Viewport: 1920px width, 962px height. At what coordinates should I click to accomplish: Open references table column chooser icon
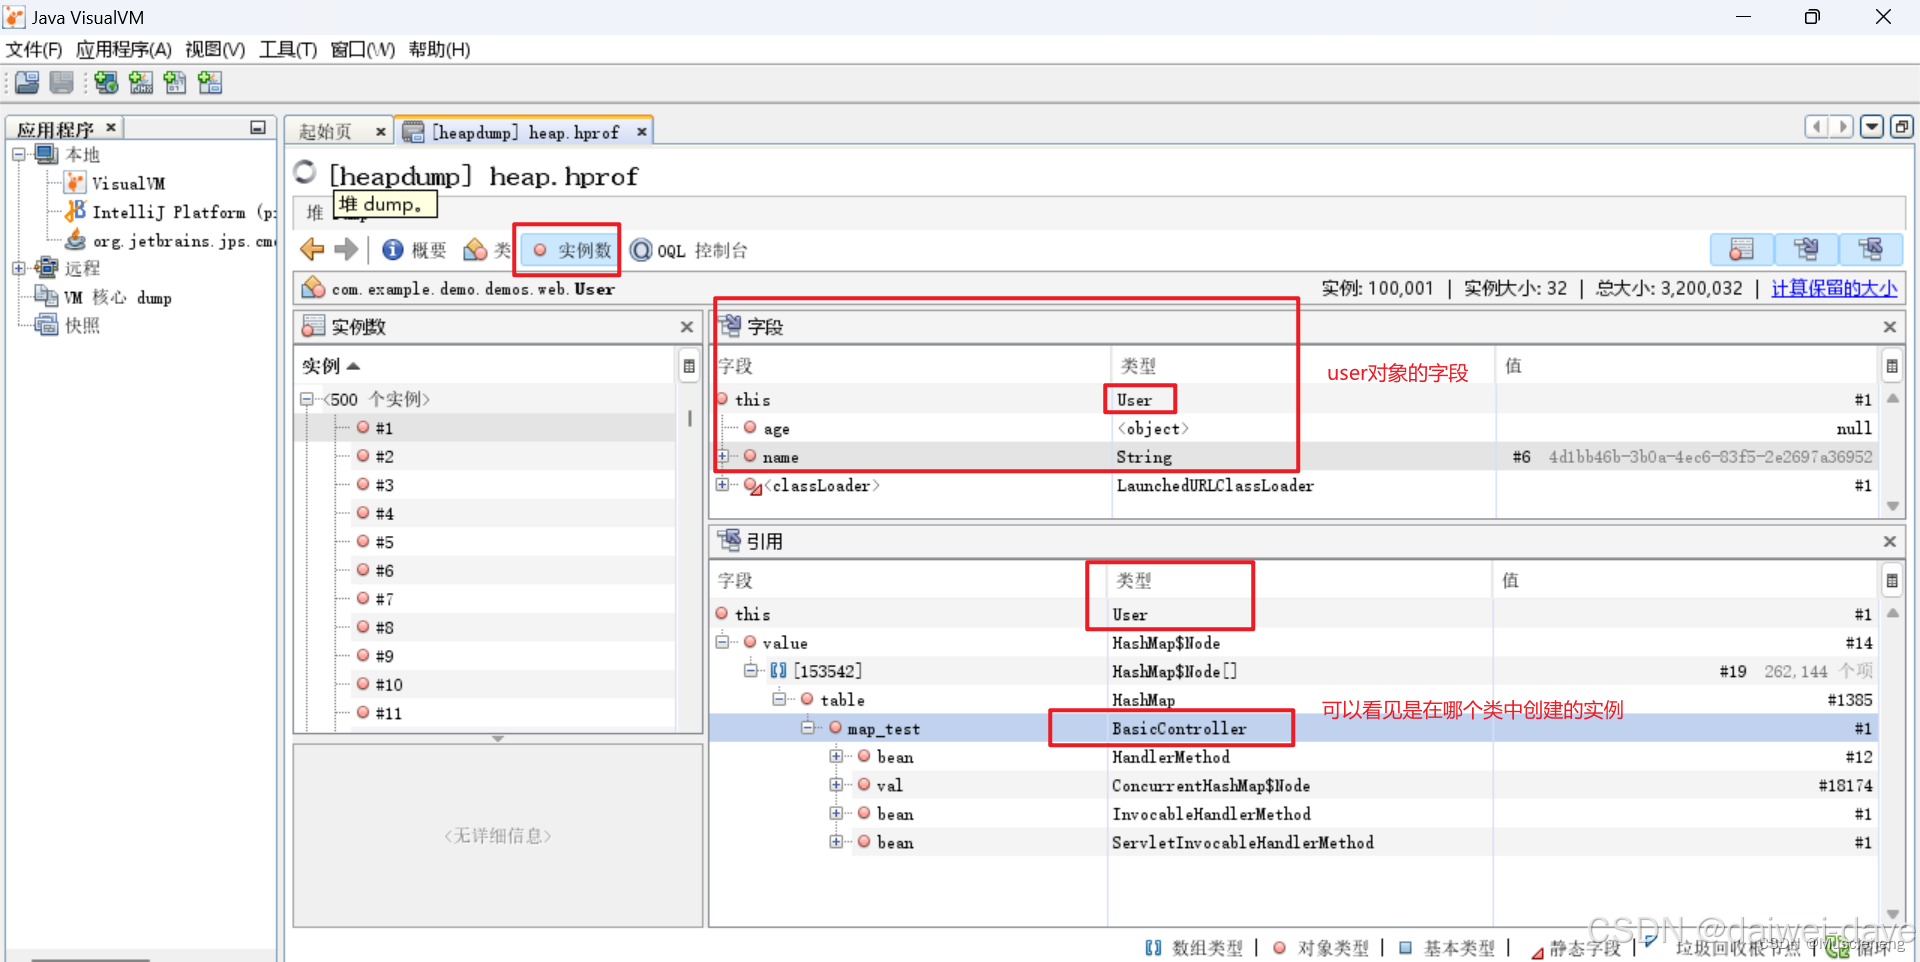pos(1892,580)
